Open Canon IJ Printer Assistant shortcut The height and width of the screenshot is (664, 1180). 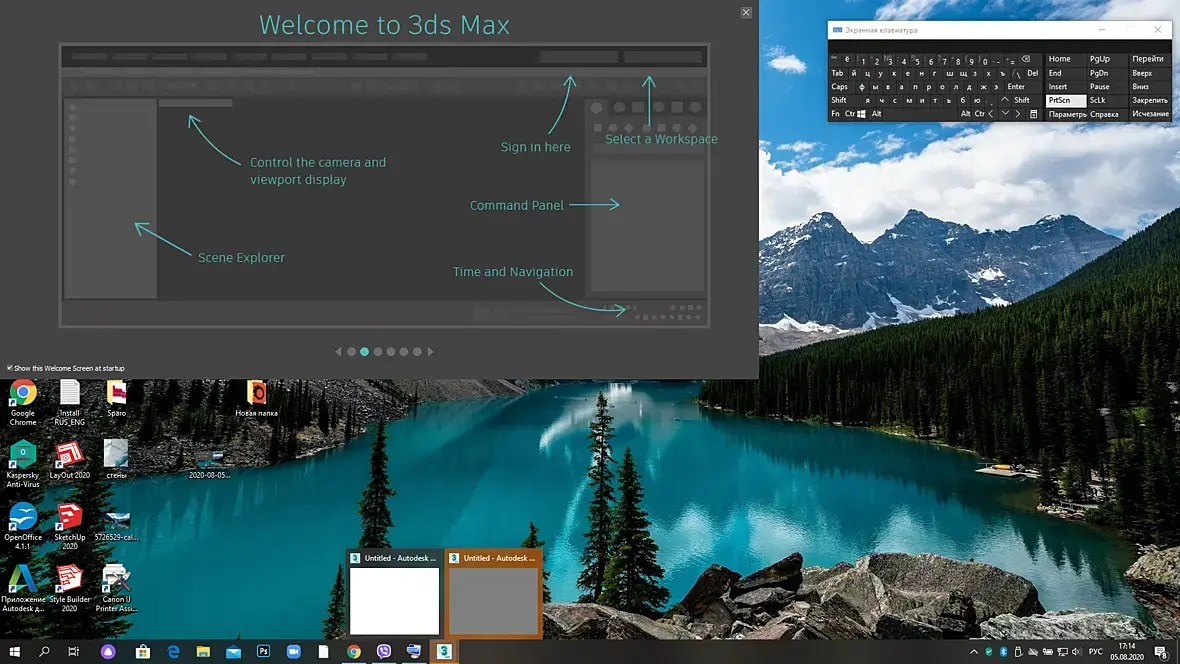coord(117,588)
